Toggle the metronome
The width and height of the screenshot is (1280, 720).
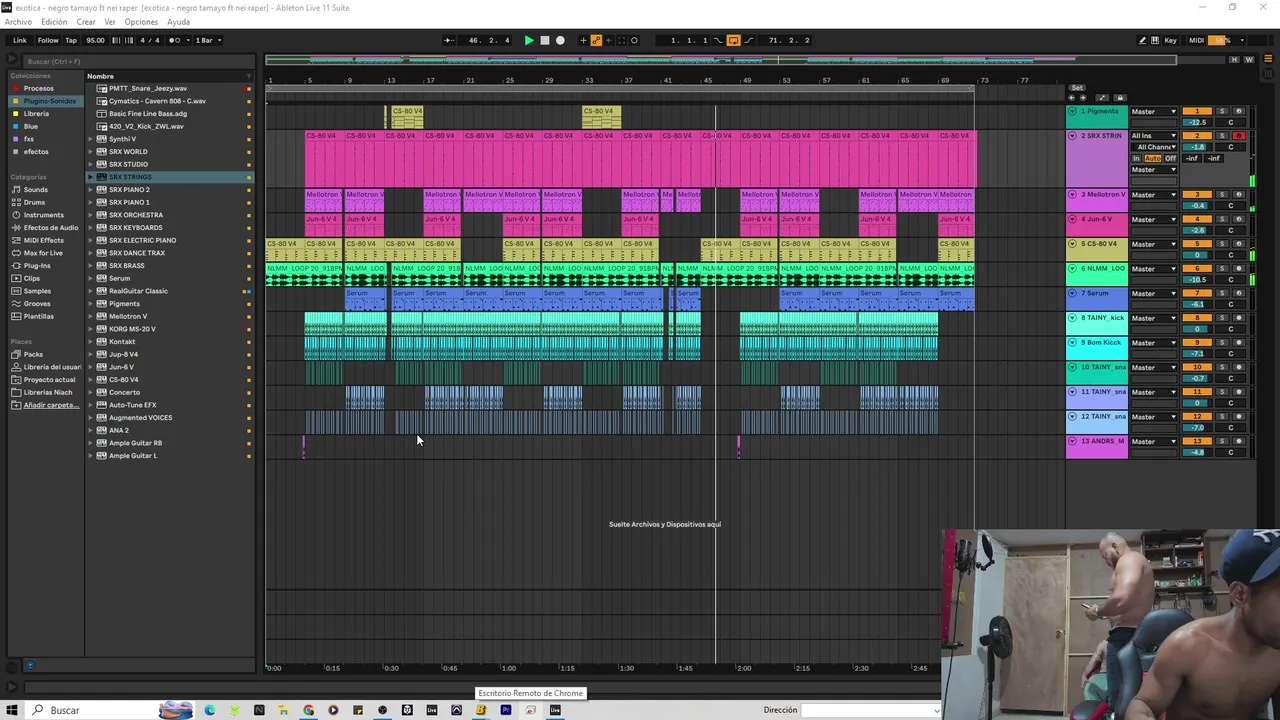(174, 40)
